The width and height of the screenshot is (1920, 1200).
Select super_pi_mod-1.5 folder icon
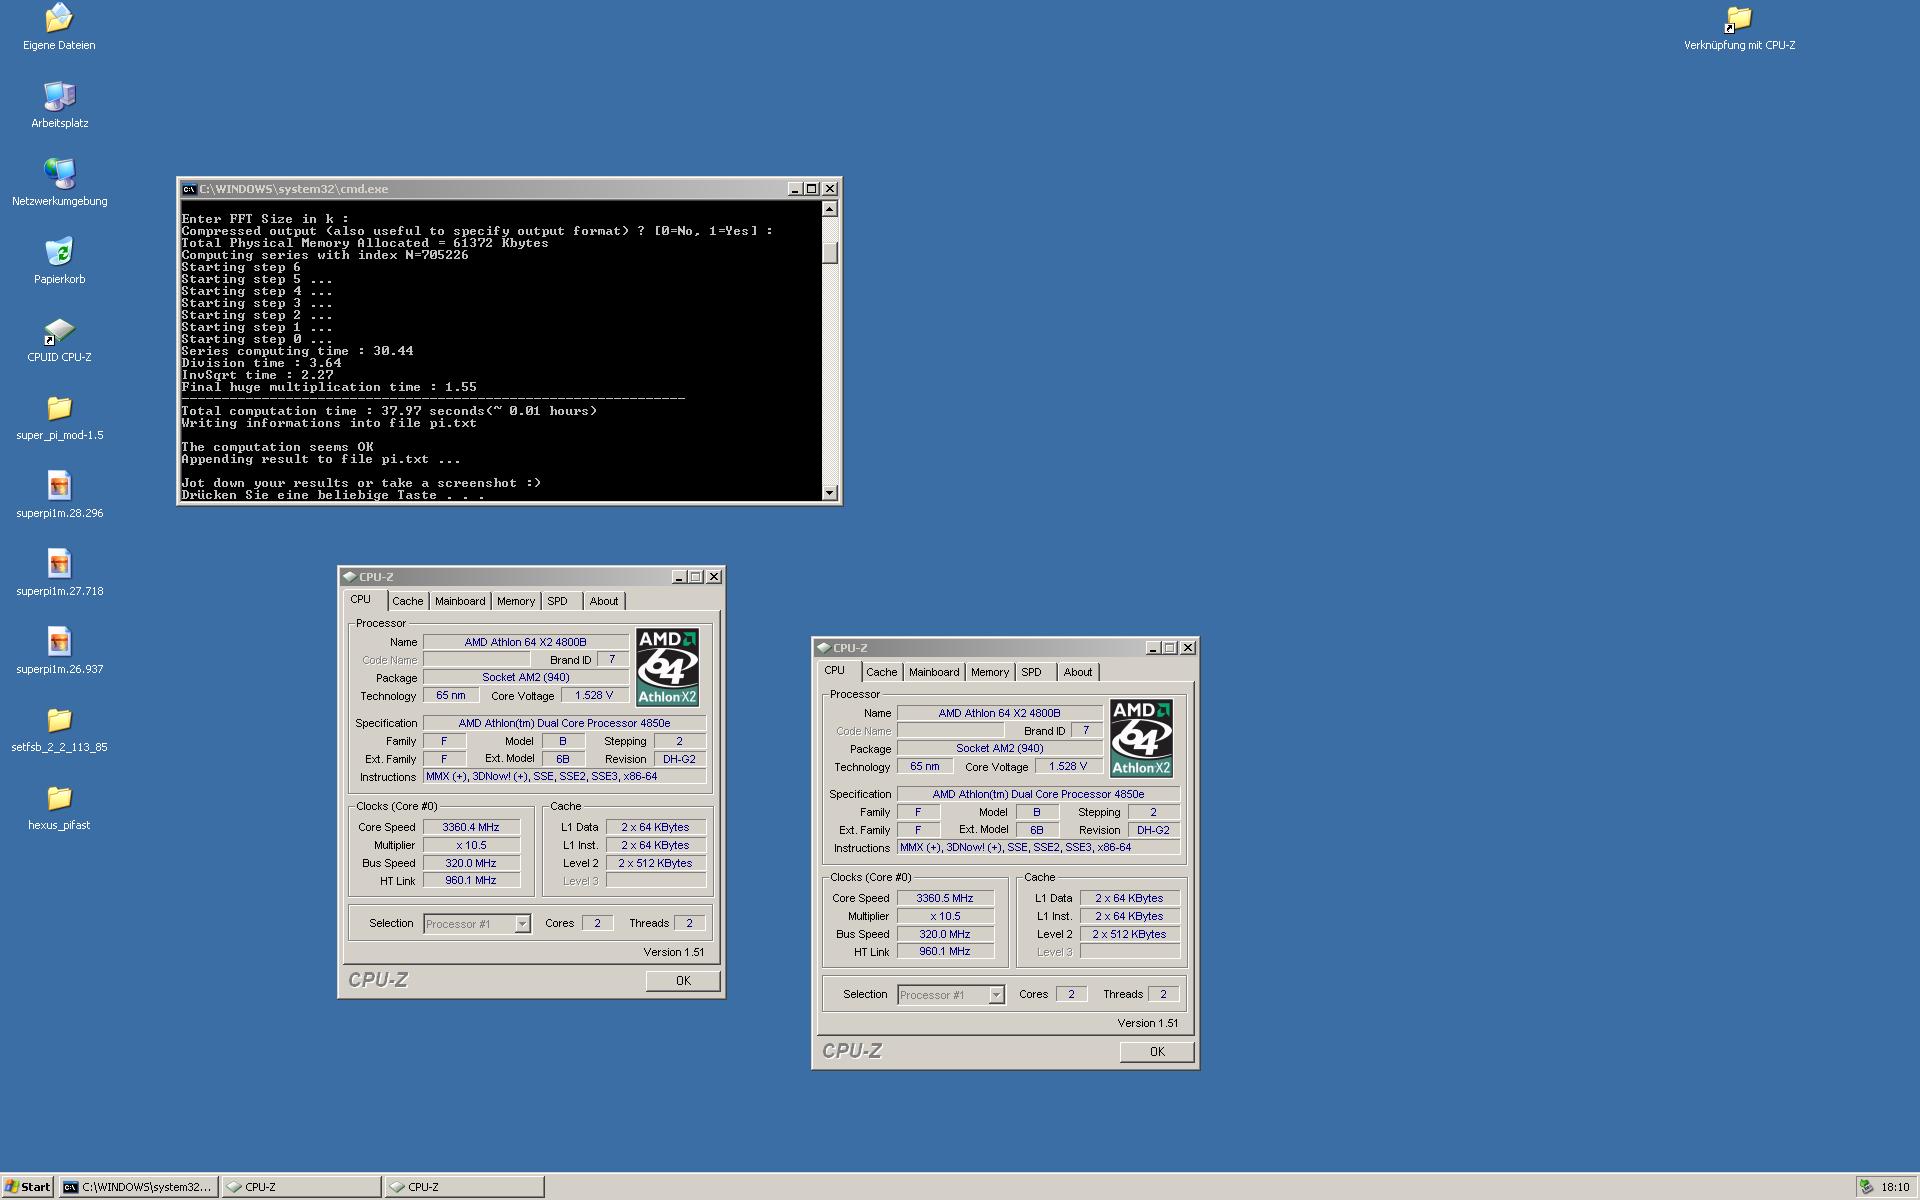(59, 409)
